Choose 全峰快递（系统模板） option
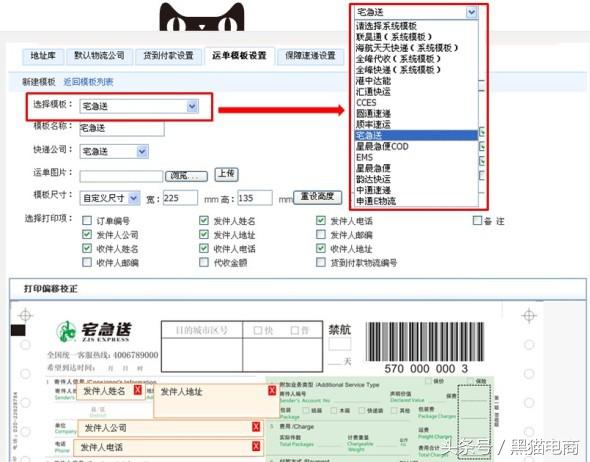This screenshot has height=462, width=590. point(417,70)
